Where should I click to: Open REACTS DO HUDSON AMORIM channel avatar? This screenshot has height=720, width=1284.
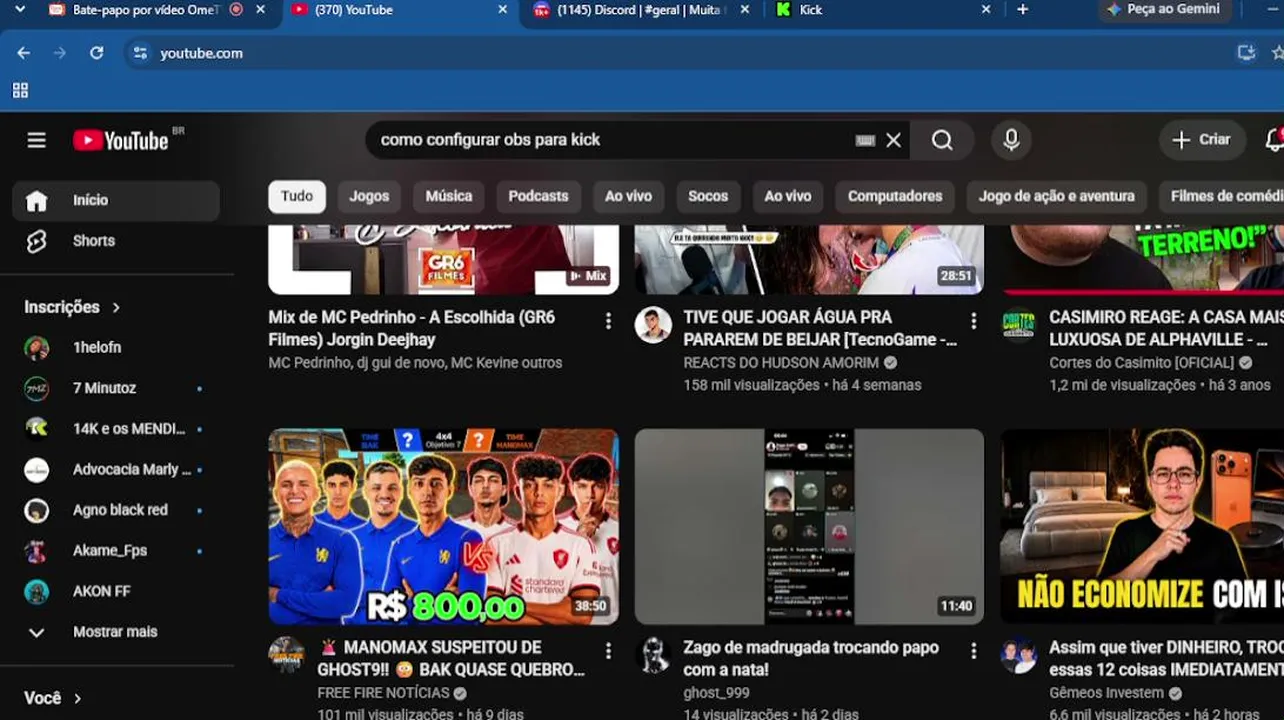coord(653,325)
